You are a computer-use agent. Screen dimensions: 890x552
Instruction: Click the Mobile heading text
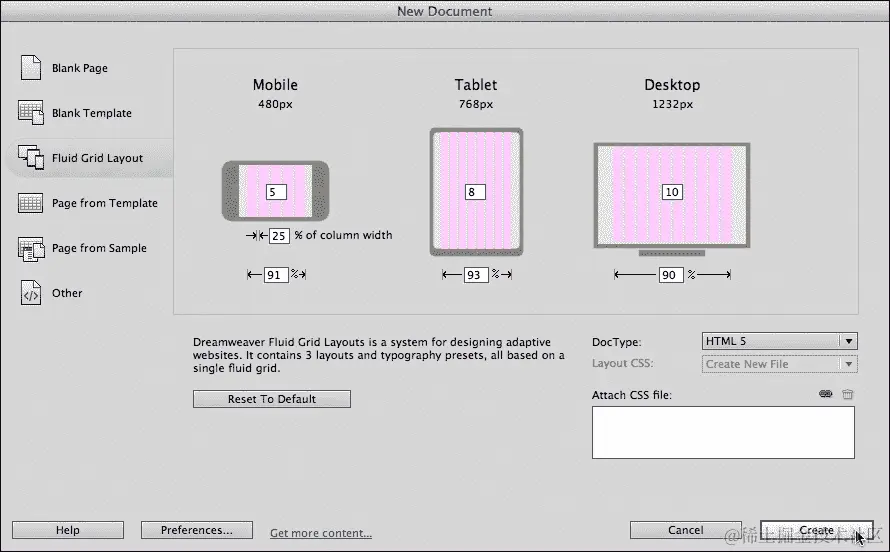pyautogui.click(x=275, y=85)
